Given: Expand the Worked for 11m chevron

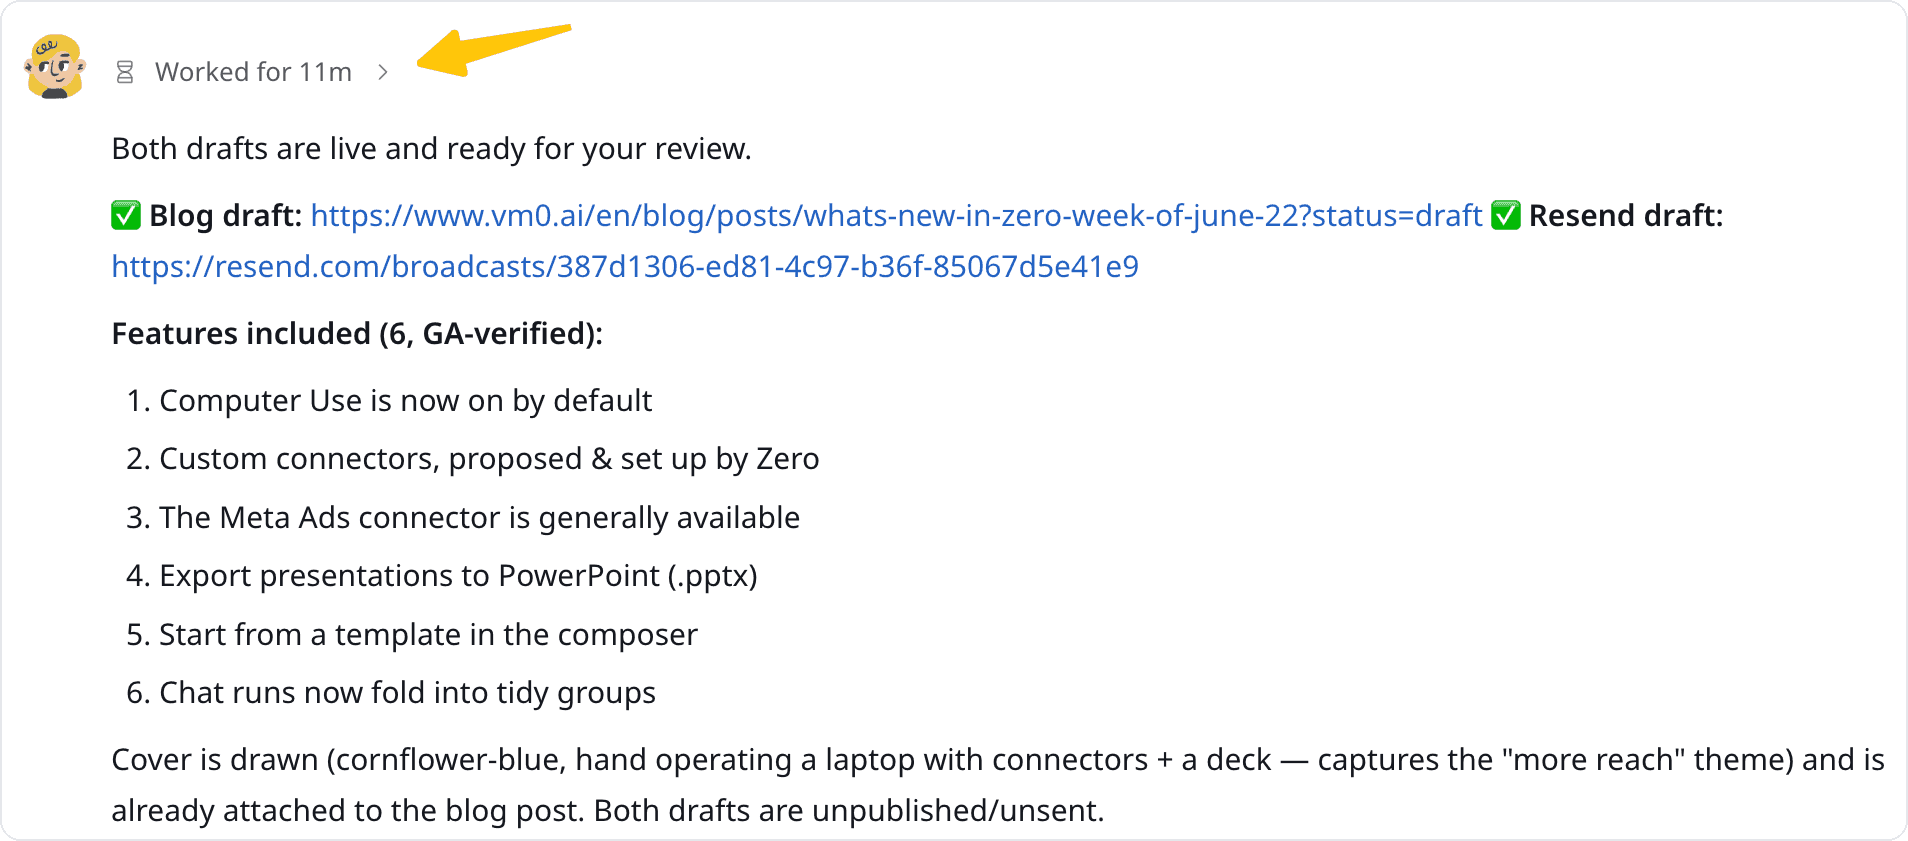Looking at the screenshot, I should [383, 72].
